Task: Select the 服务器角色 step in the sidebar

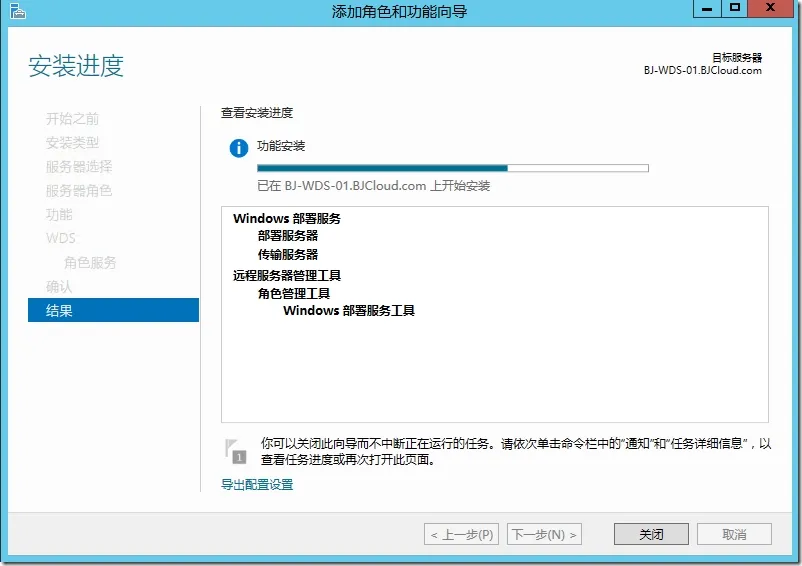Action: pos(79,191)
